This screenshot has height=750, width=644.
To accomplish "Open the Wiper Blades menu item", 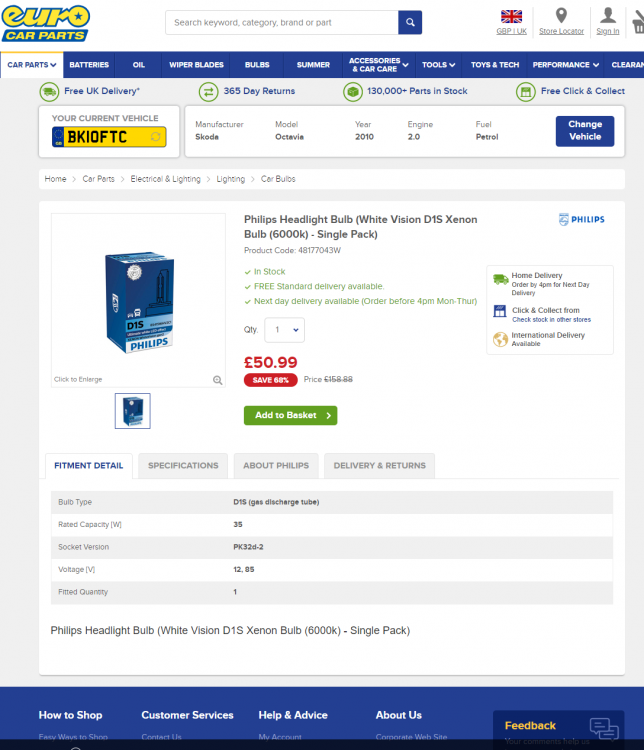I will pyautogui.click(x=196, y=65).
